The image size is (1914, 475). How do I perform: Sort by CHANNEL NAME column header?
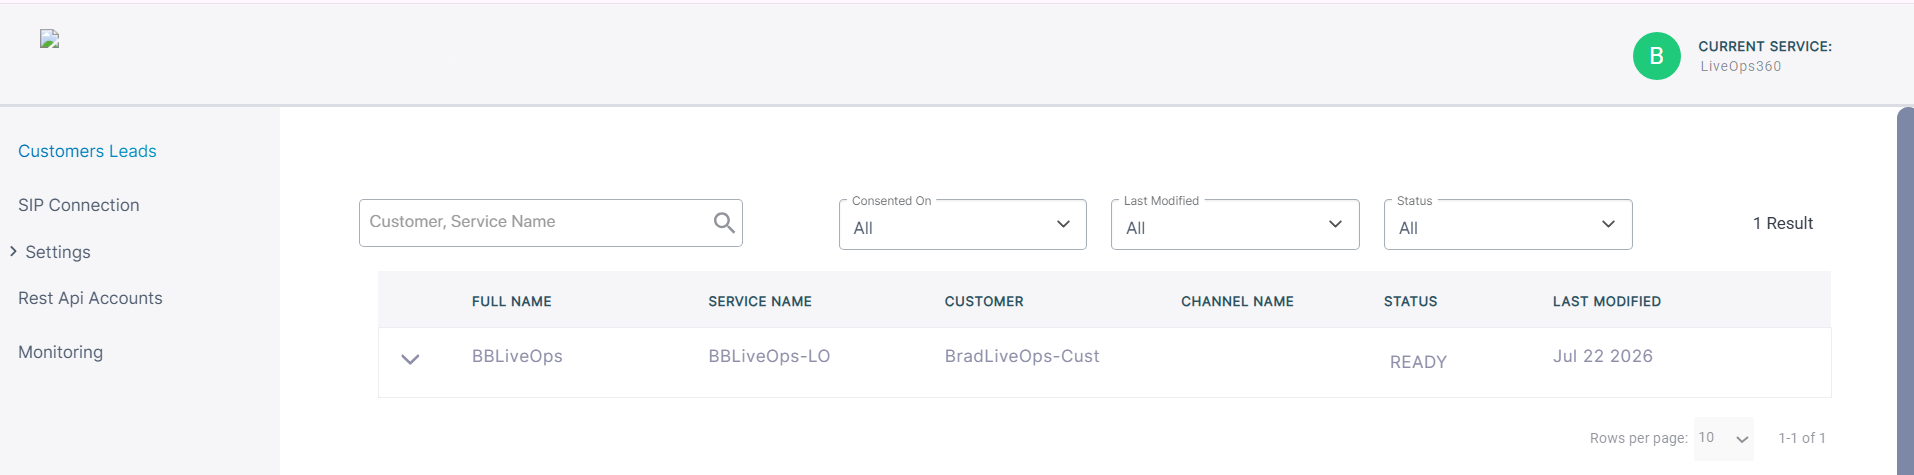(x=1237, y=301)
